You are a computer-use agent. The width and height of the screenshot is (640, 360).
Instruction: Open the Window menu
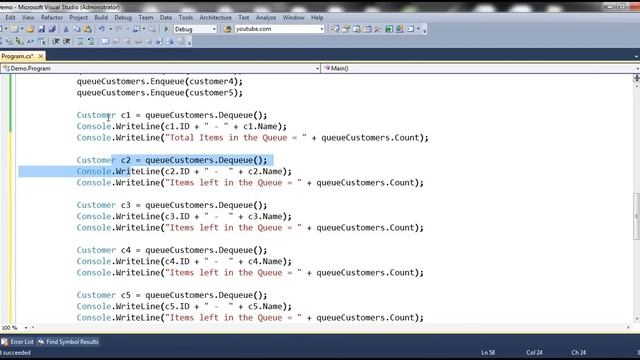click(x=293, y=18)
